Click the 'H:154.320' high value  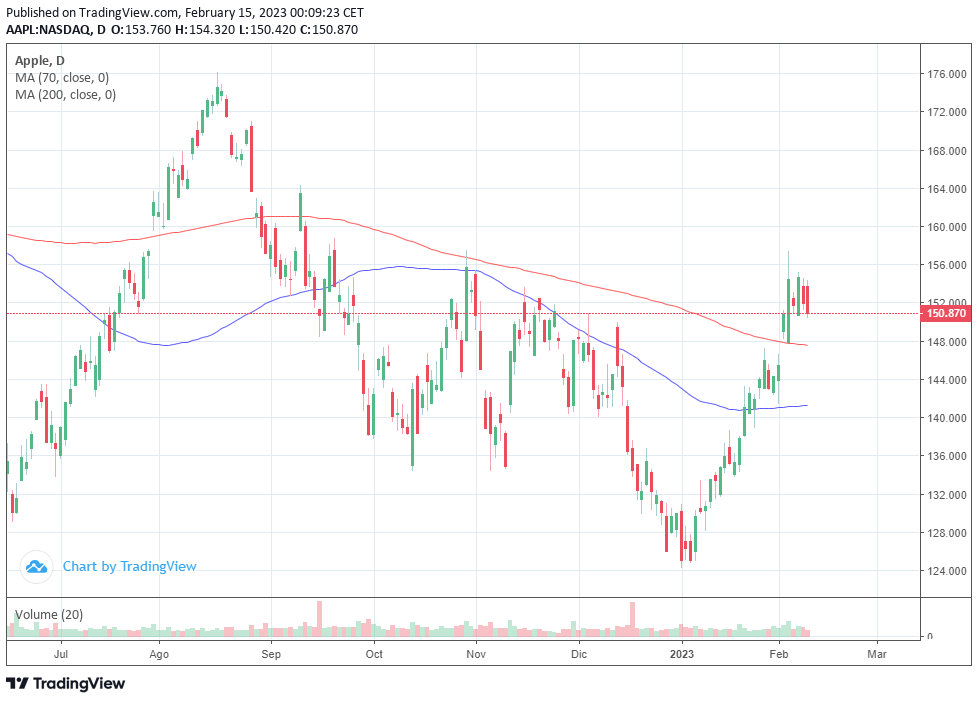point(205,29)
